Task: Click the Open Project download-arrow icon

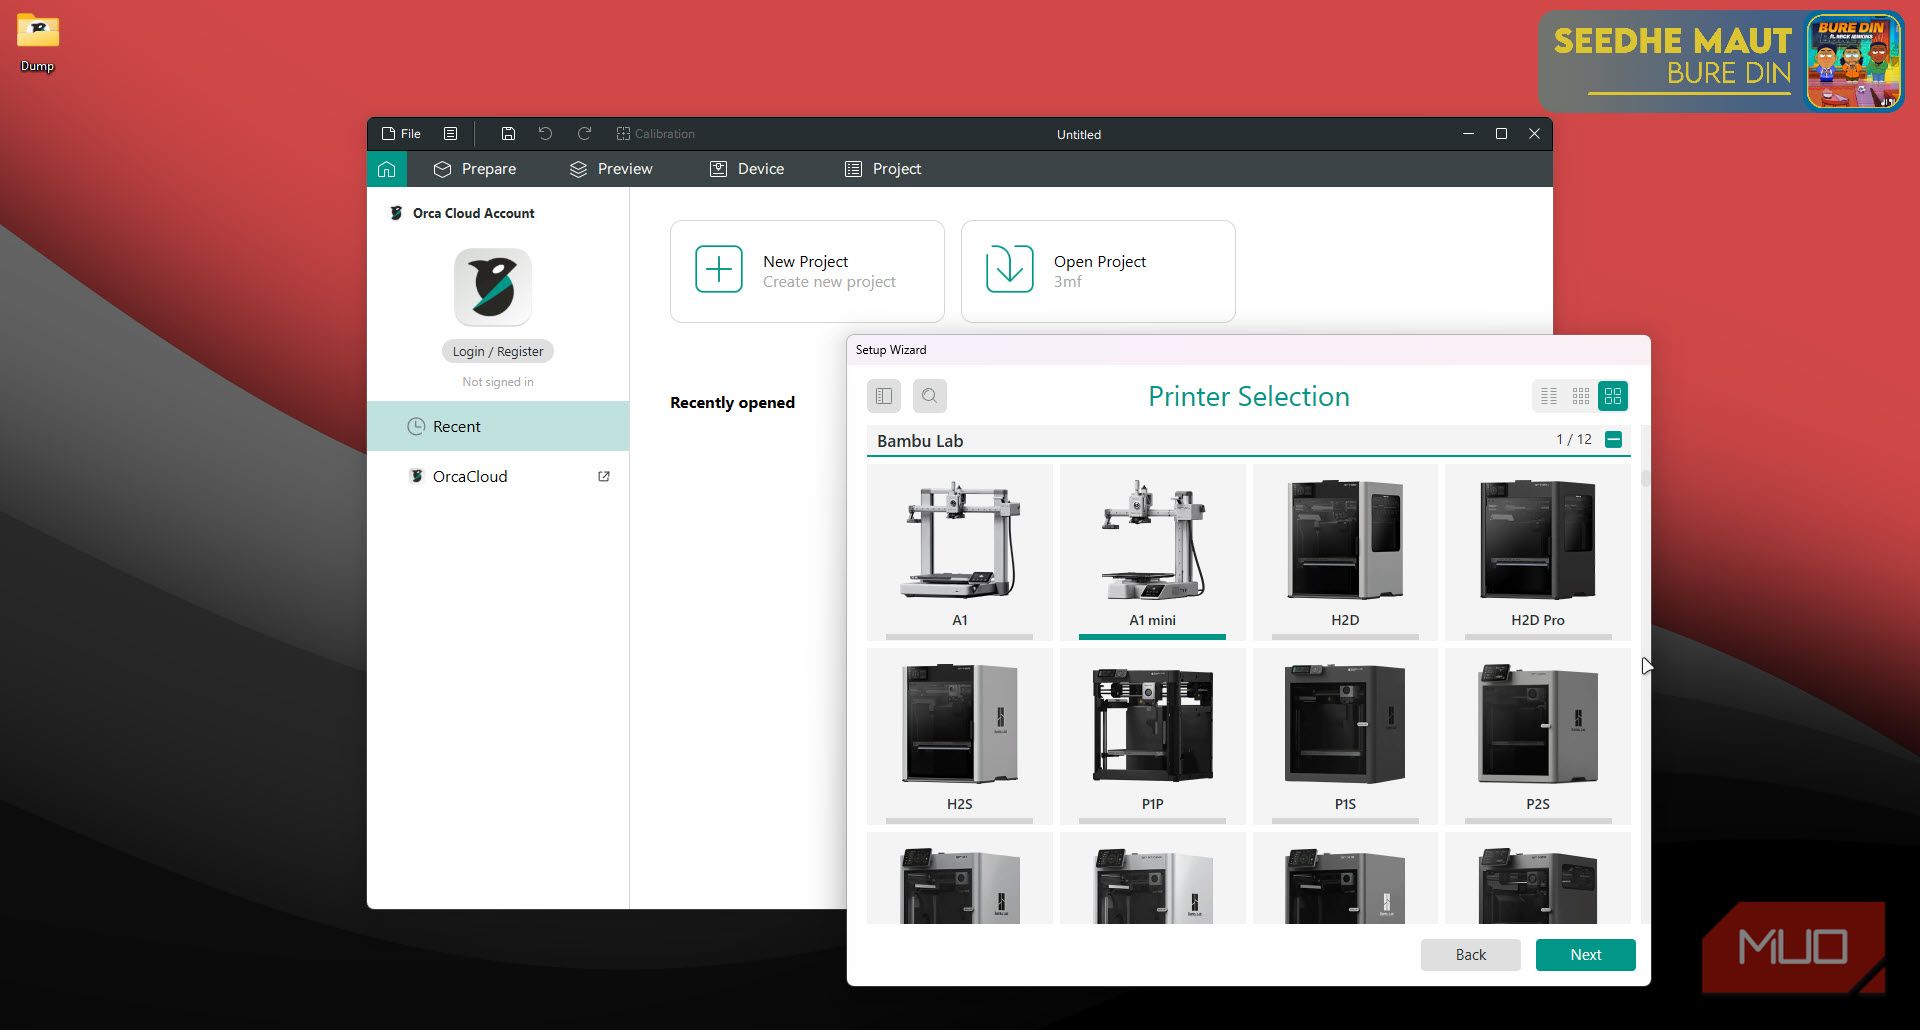Action: point(1010,269)
